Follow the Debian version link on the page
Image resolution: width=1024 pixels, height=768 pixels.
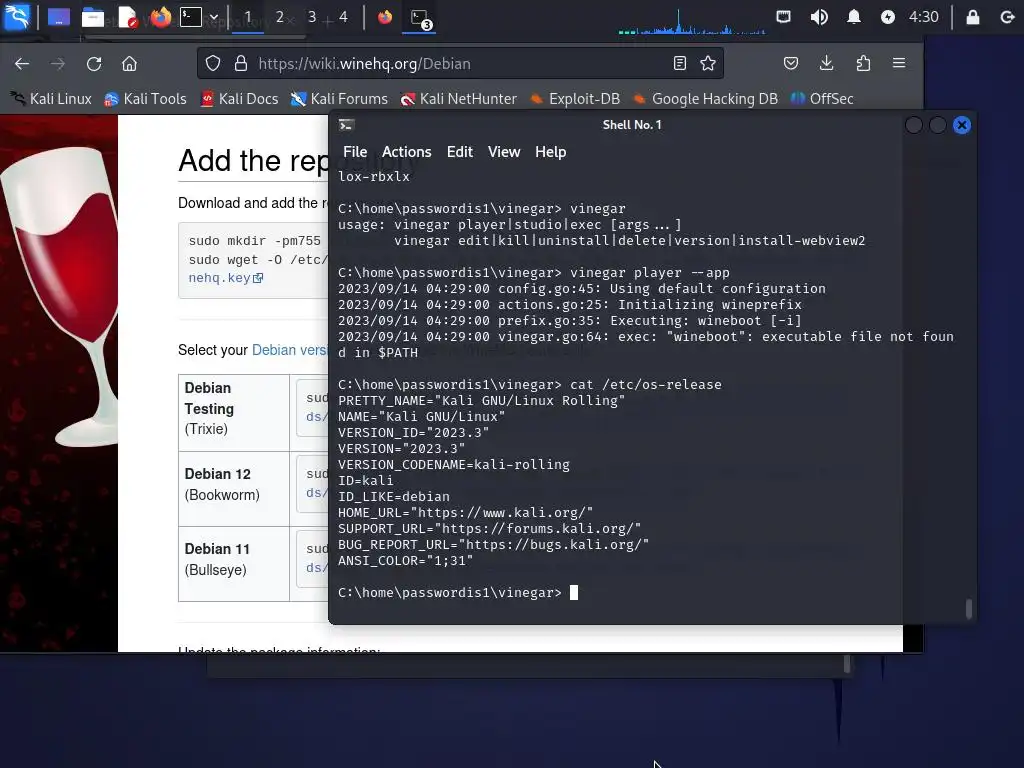point(289,350)
